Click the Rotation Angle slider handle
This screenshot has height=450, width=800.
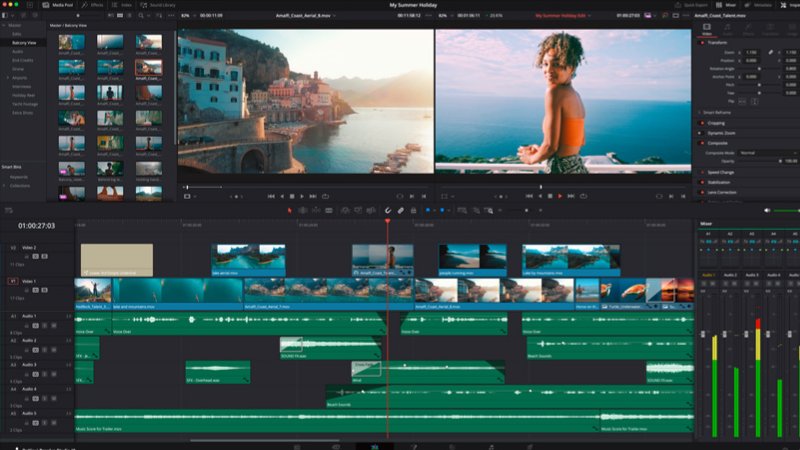(759, 68)
